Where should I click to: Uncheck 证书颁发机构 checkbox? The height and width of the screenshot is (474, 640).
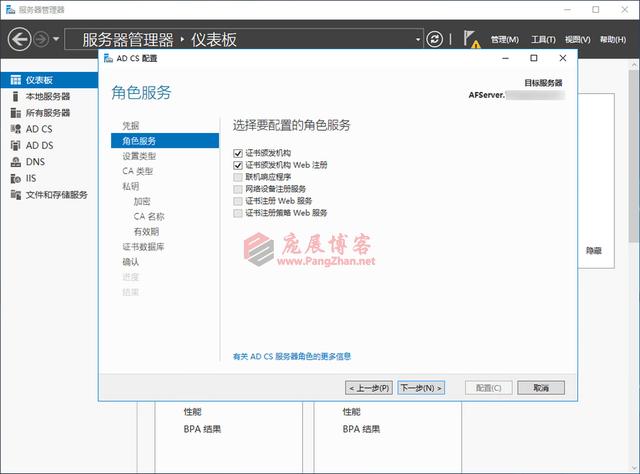(x=238, y=153)
